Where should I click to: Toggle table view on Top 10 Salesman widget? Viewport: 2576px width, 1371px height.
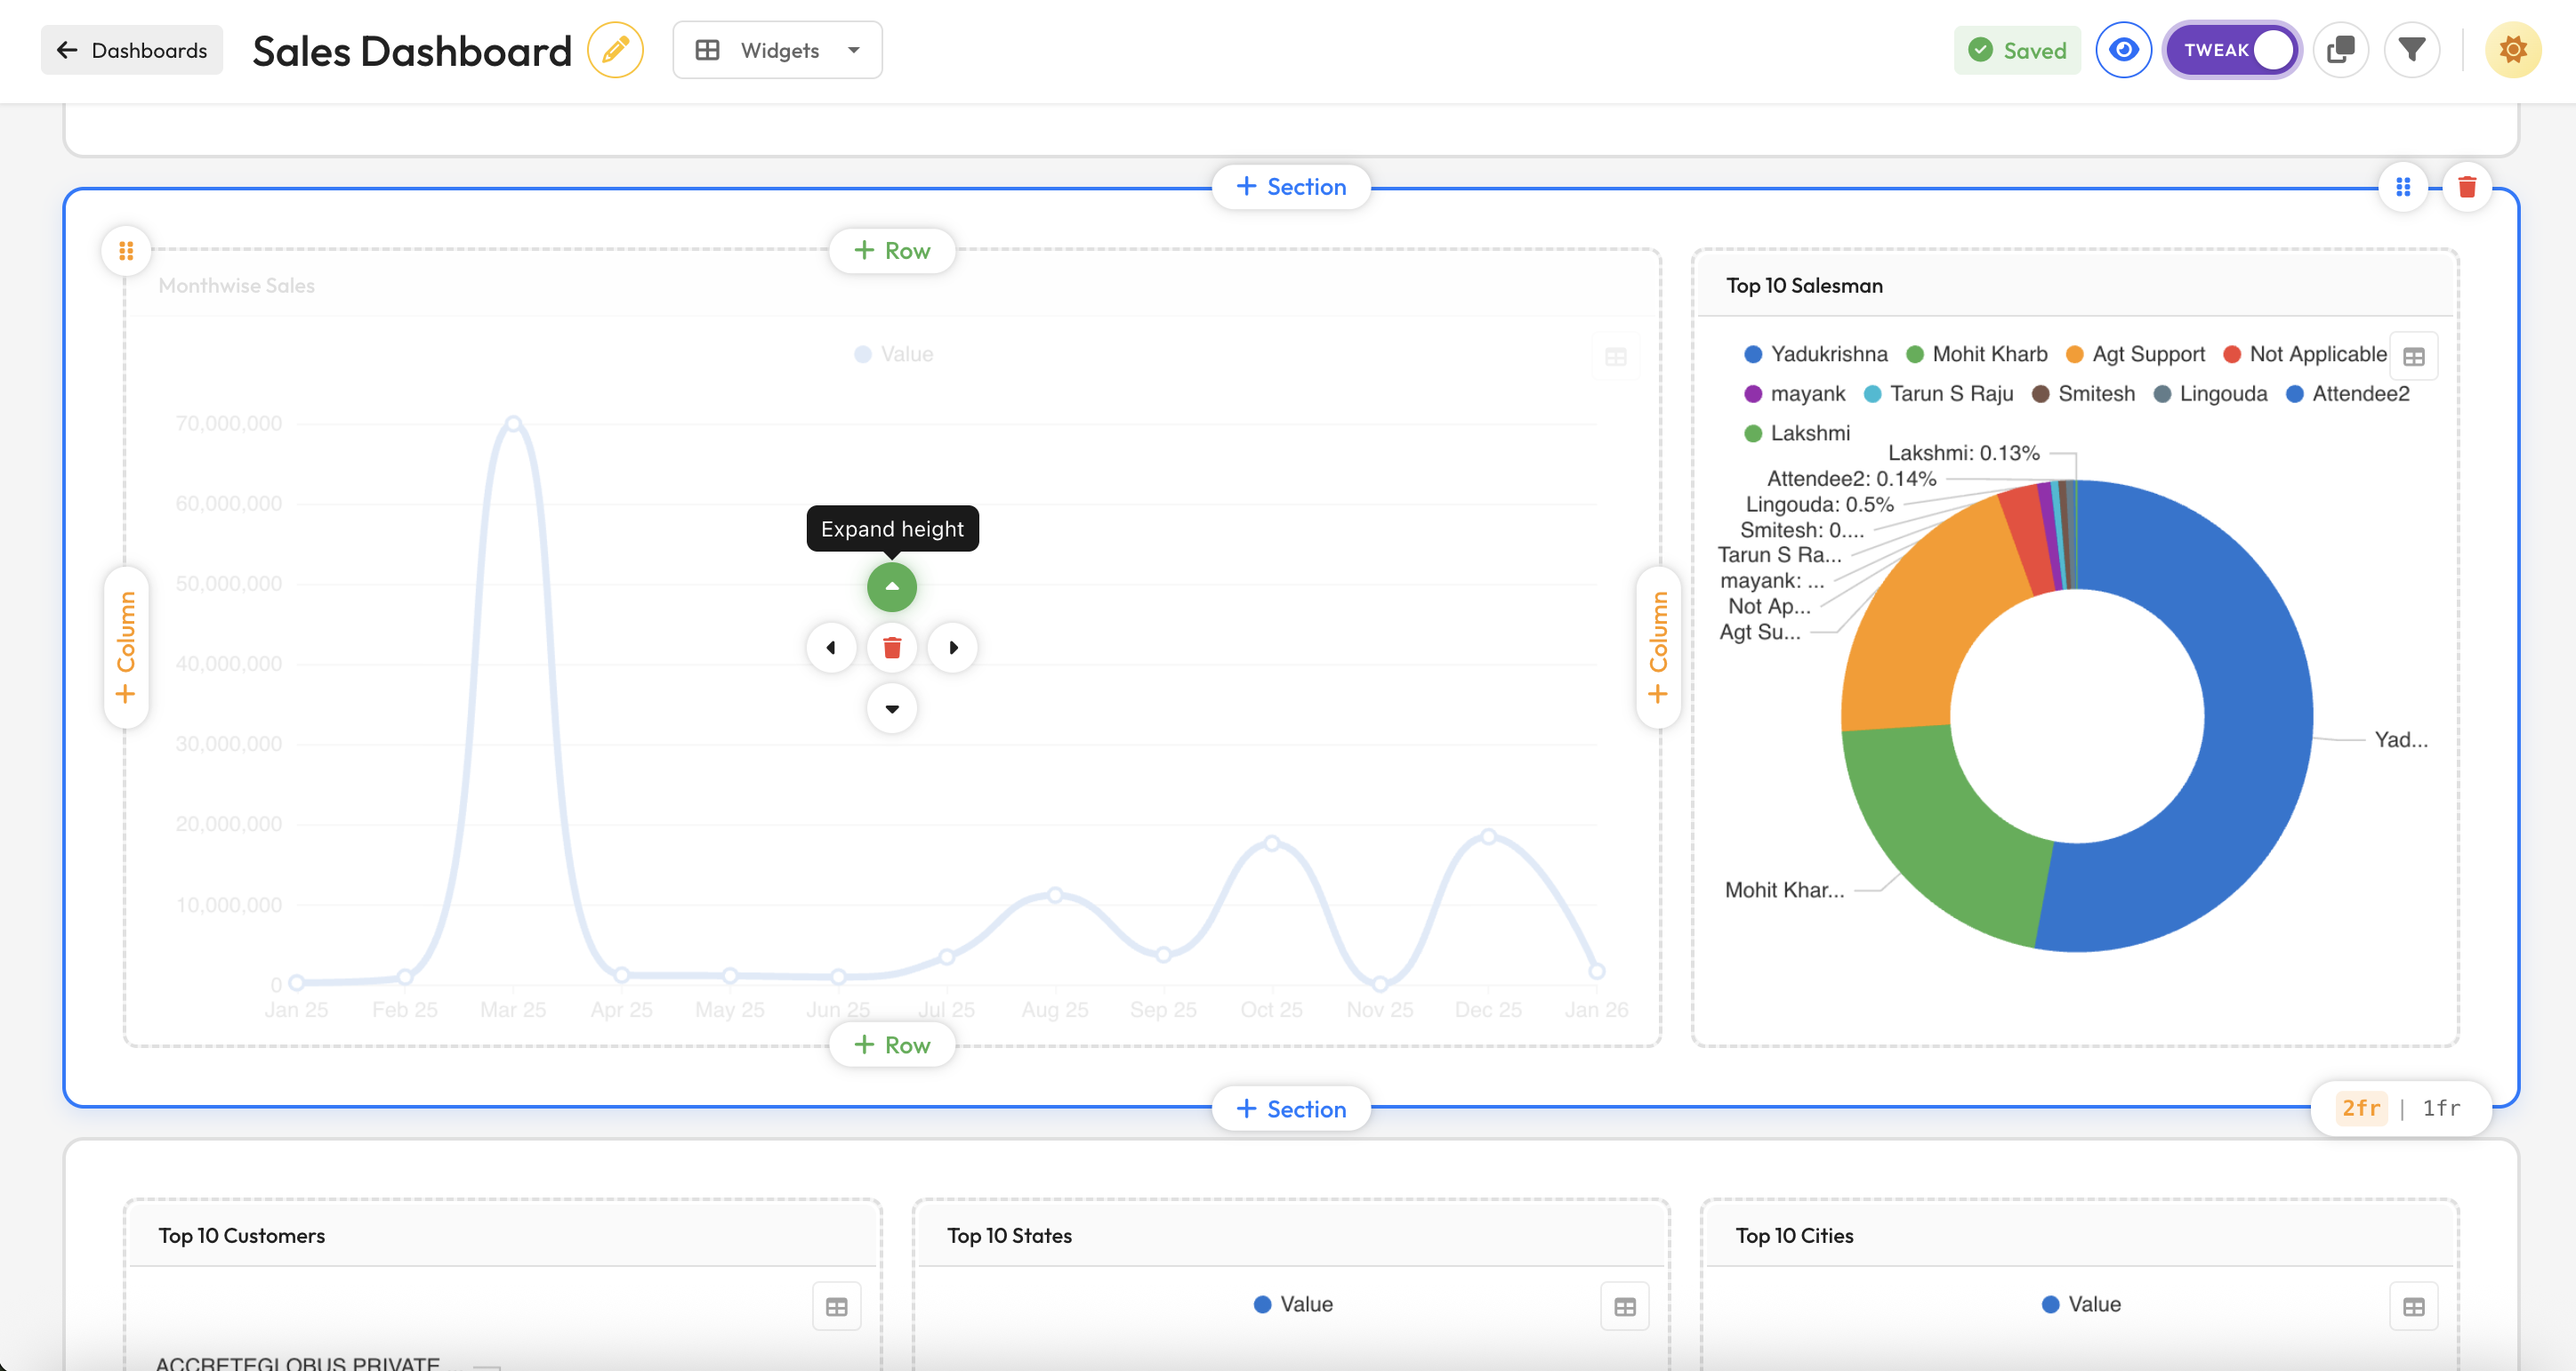(2415, 356)
